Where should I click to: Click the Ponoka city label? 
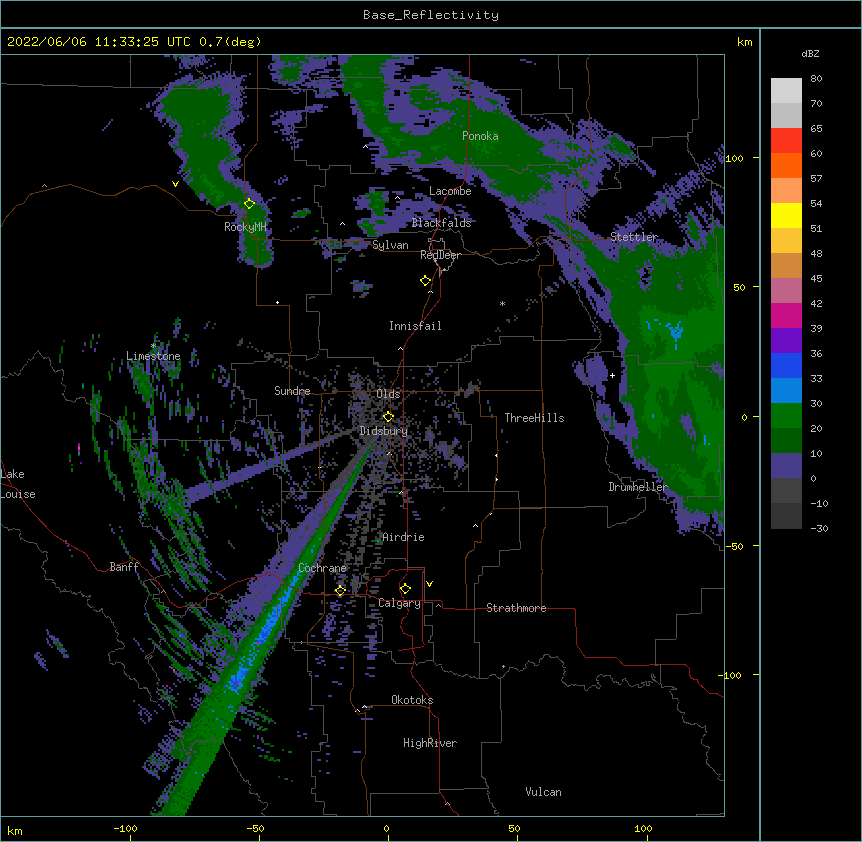click(480, 136)
